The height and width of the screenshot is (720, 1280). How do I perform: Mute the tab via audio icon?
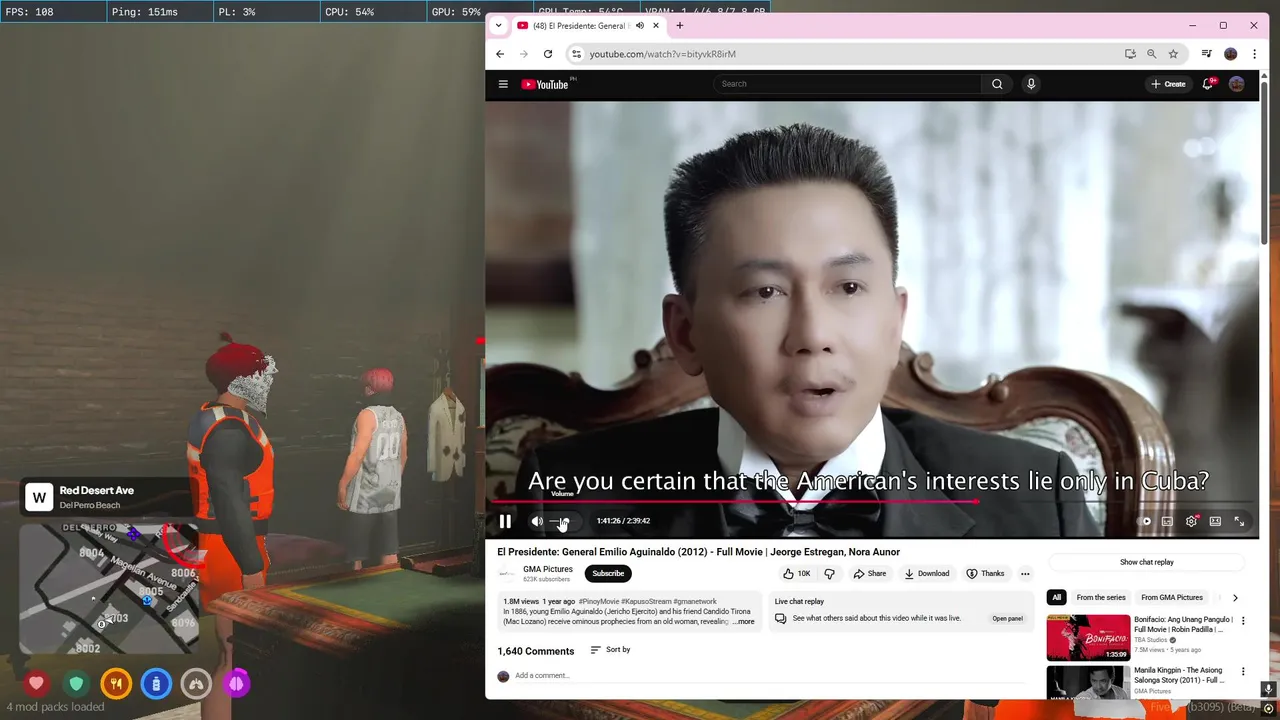pyautogui.click(x=639, y=26)
